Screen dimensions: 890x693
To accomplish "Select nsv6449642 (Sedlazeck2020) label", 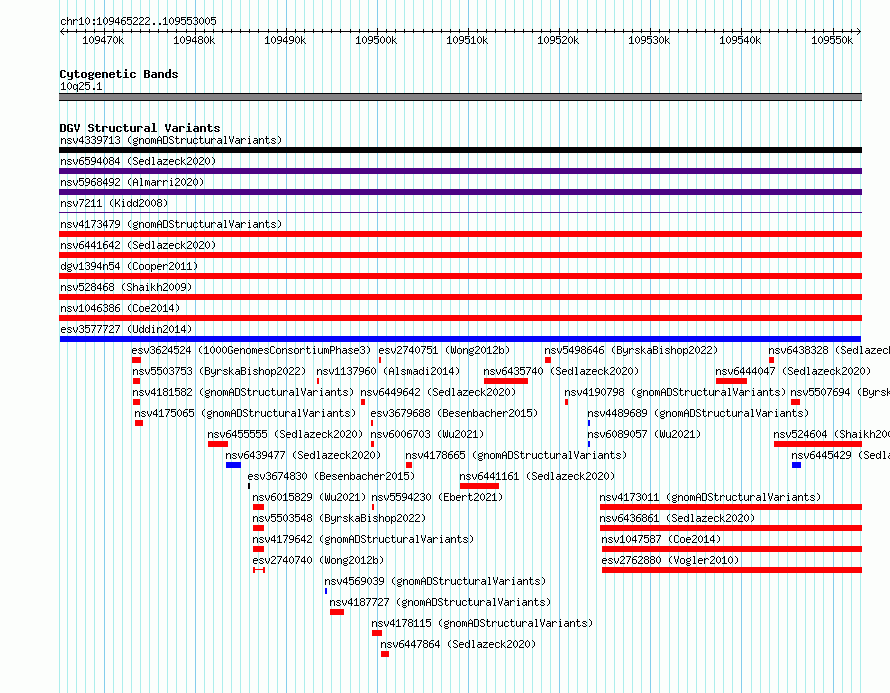I will 438,392.
